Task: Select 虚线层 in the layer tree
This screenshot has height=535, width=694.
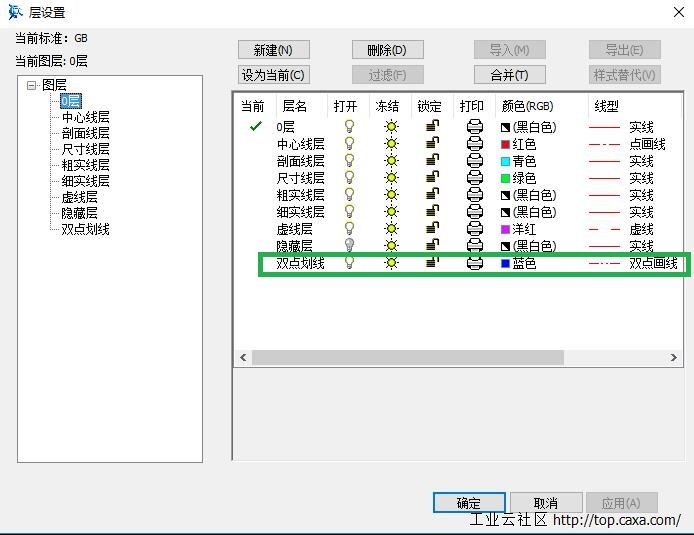Action: [80, 197]
